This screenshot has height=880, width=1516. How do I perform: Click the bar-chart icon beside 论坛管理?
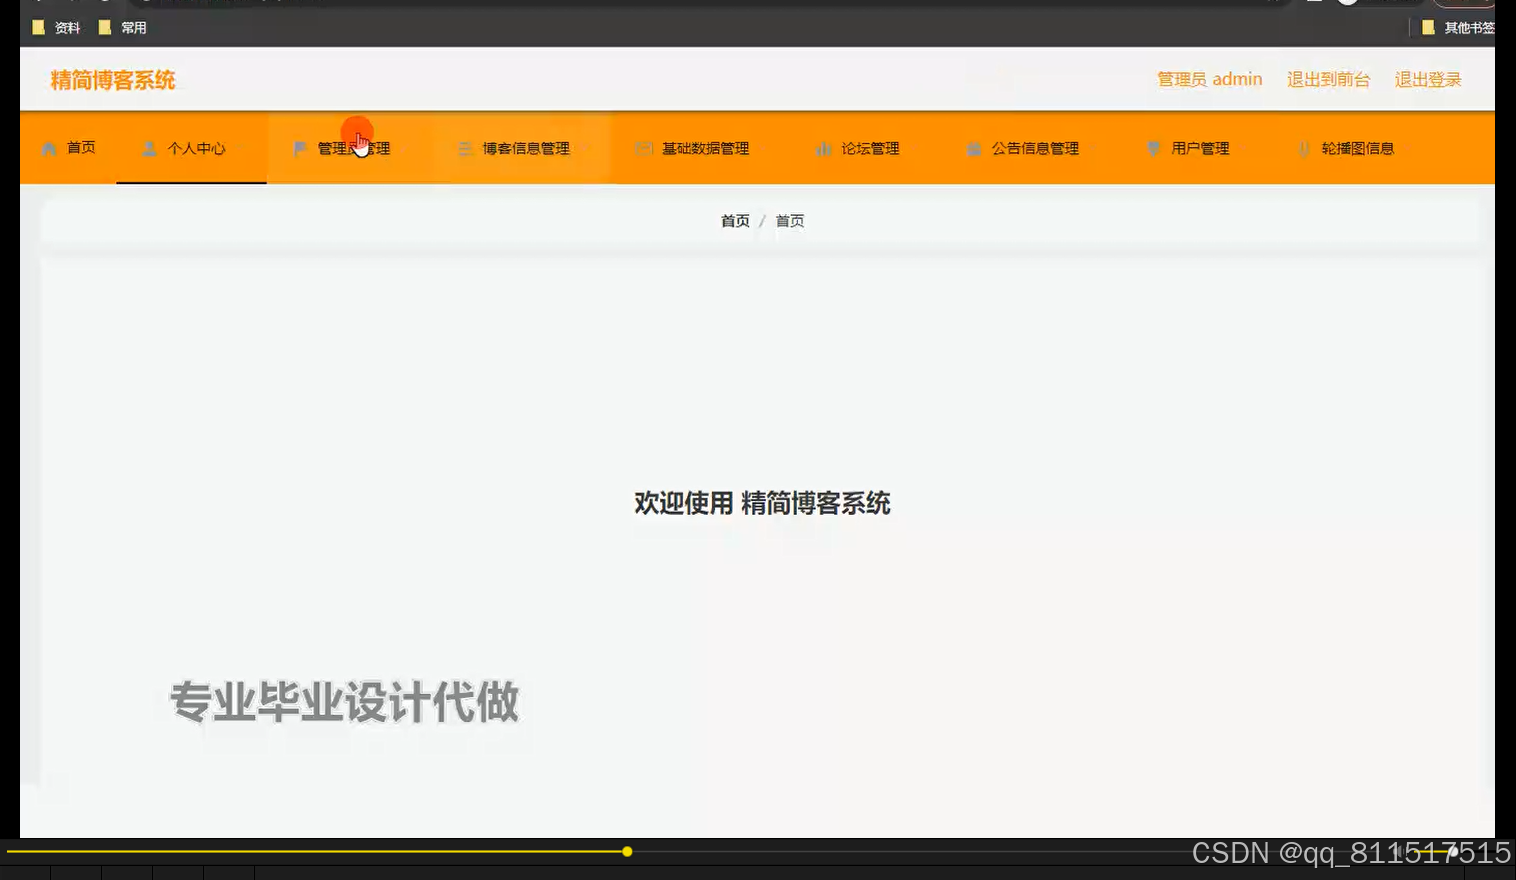click(824, 148)
